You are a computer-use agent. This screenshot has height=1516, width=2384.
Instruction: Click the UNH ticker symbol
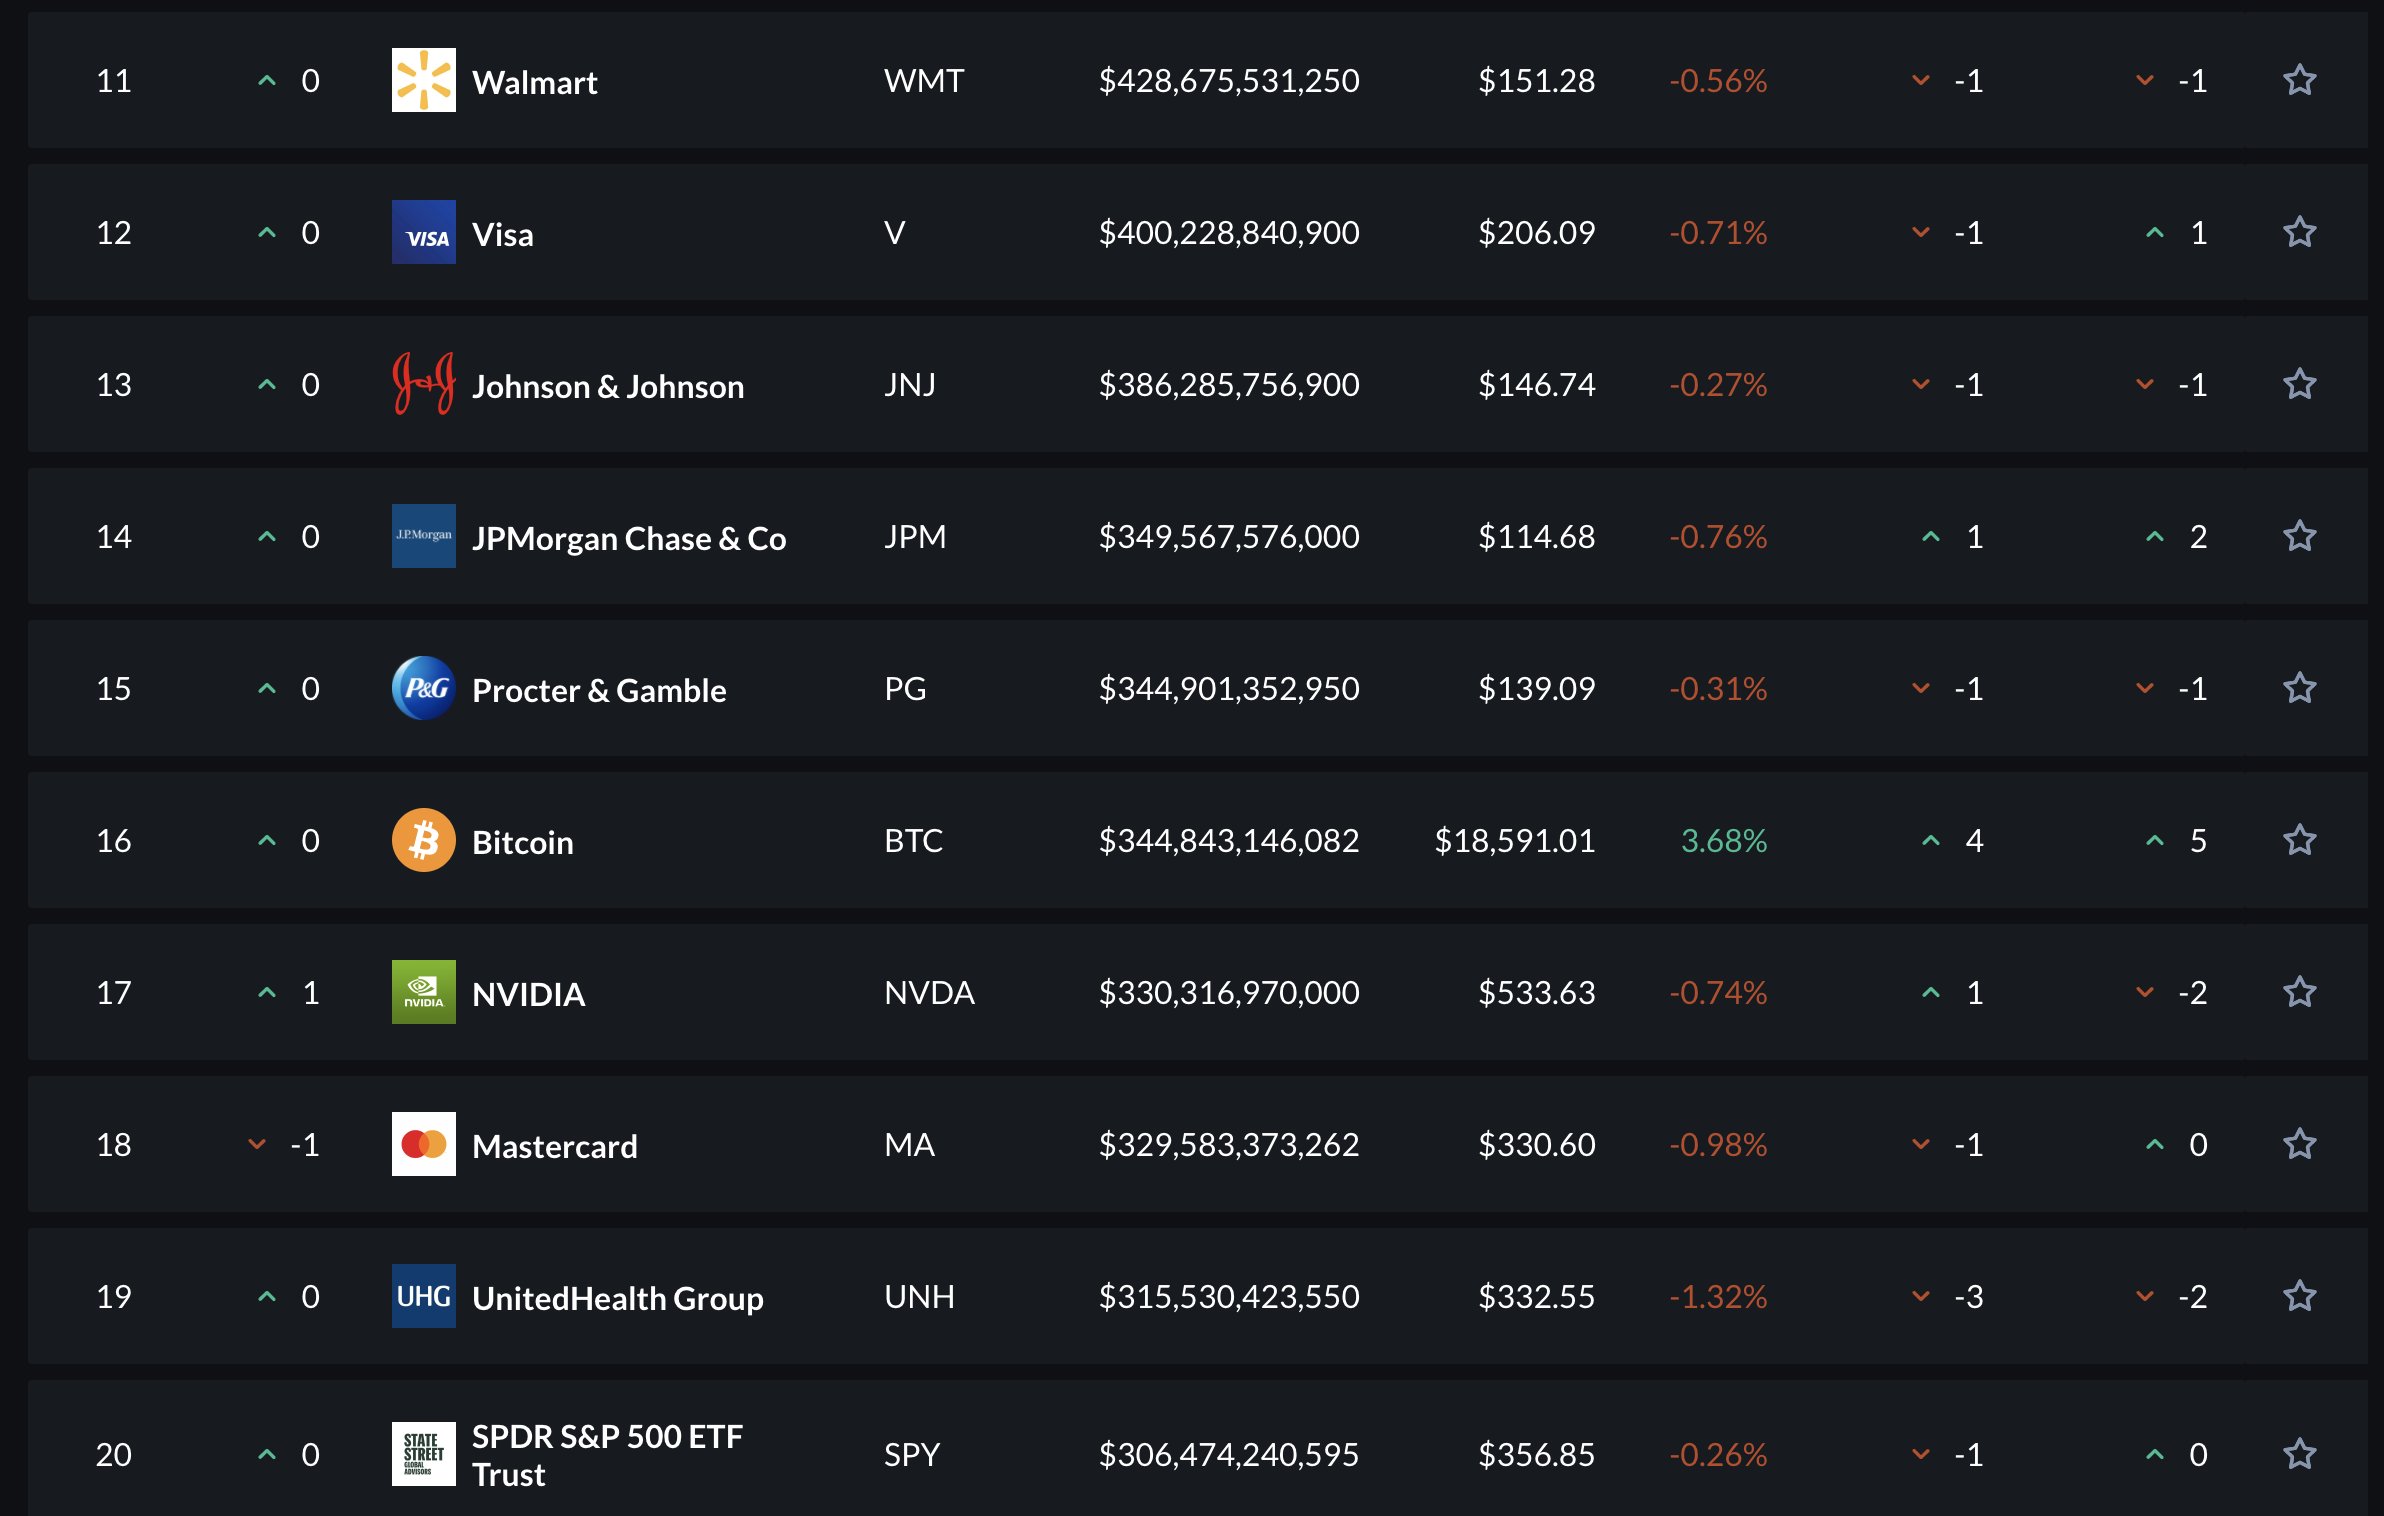919,1296
